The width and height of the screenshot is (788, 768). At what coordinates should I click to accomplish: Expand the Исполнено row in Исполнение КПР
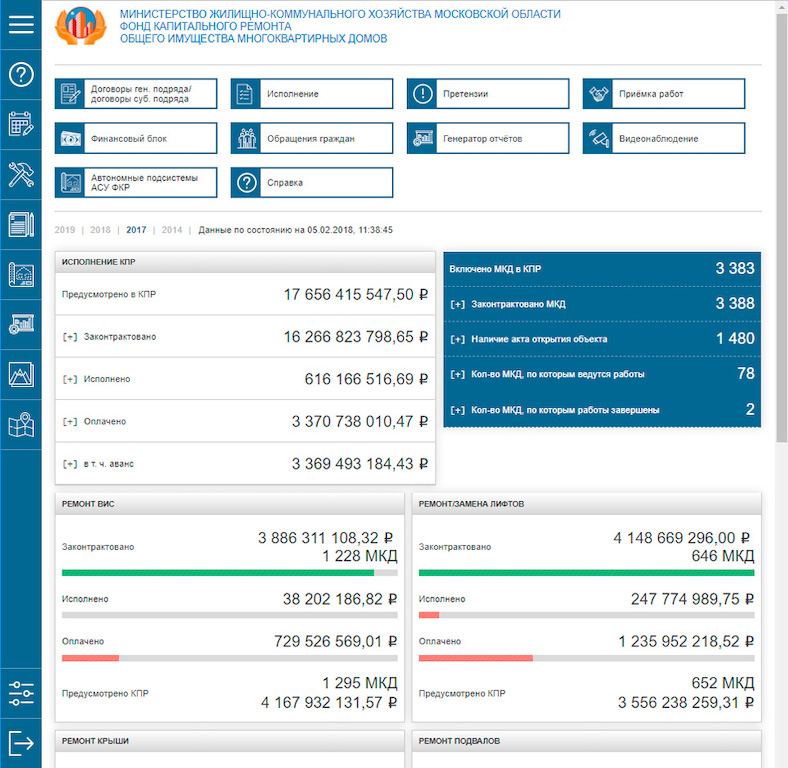click(x=70, y=379)
